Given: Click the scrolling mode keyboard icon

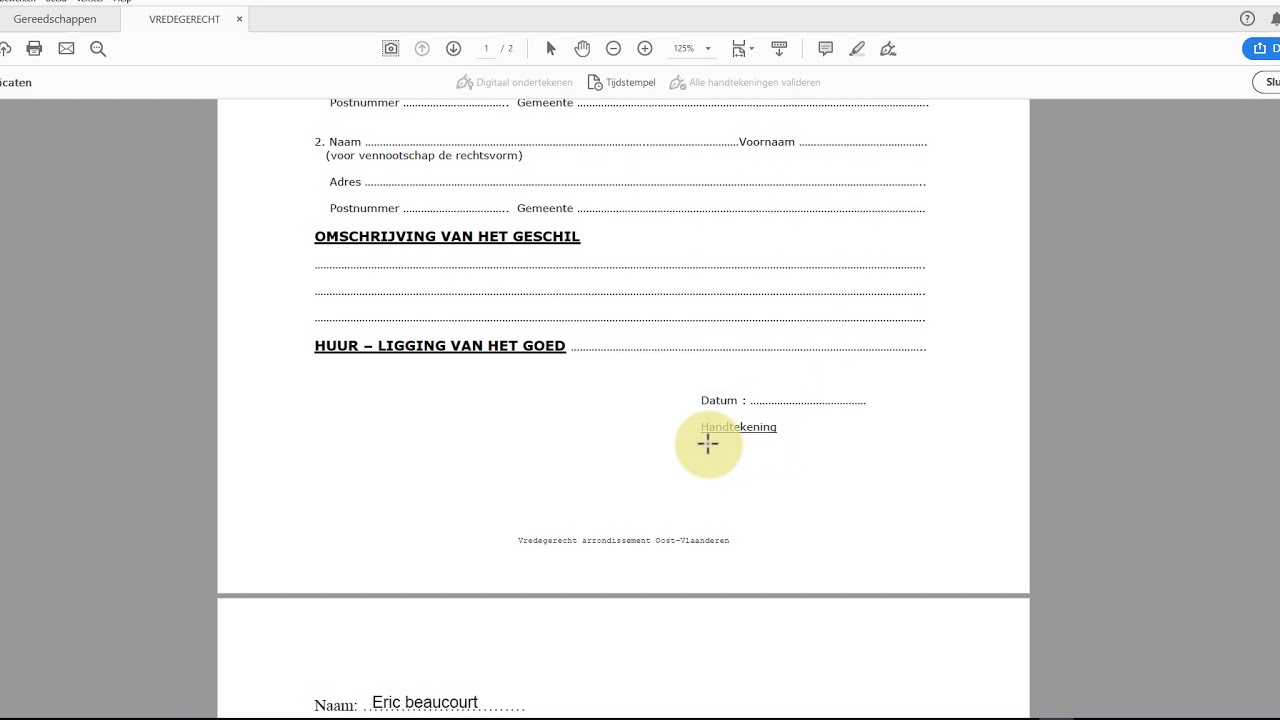Looking at the screenshot, I should click(x=779, y=48).
